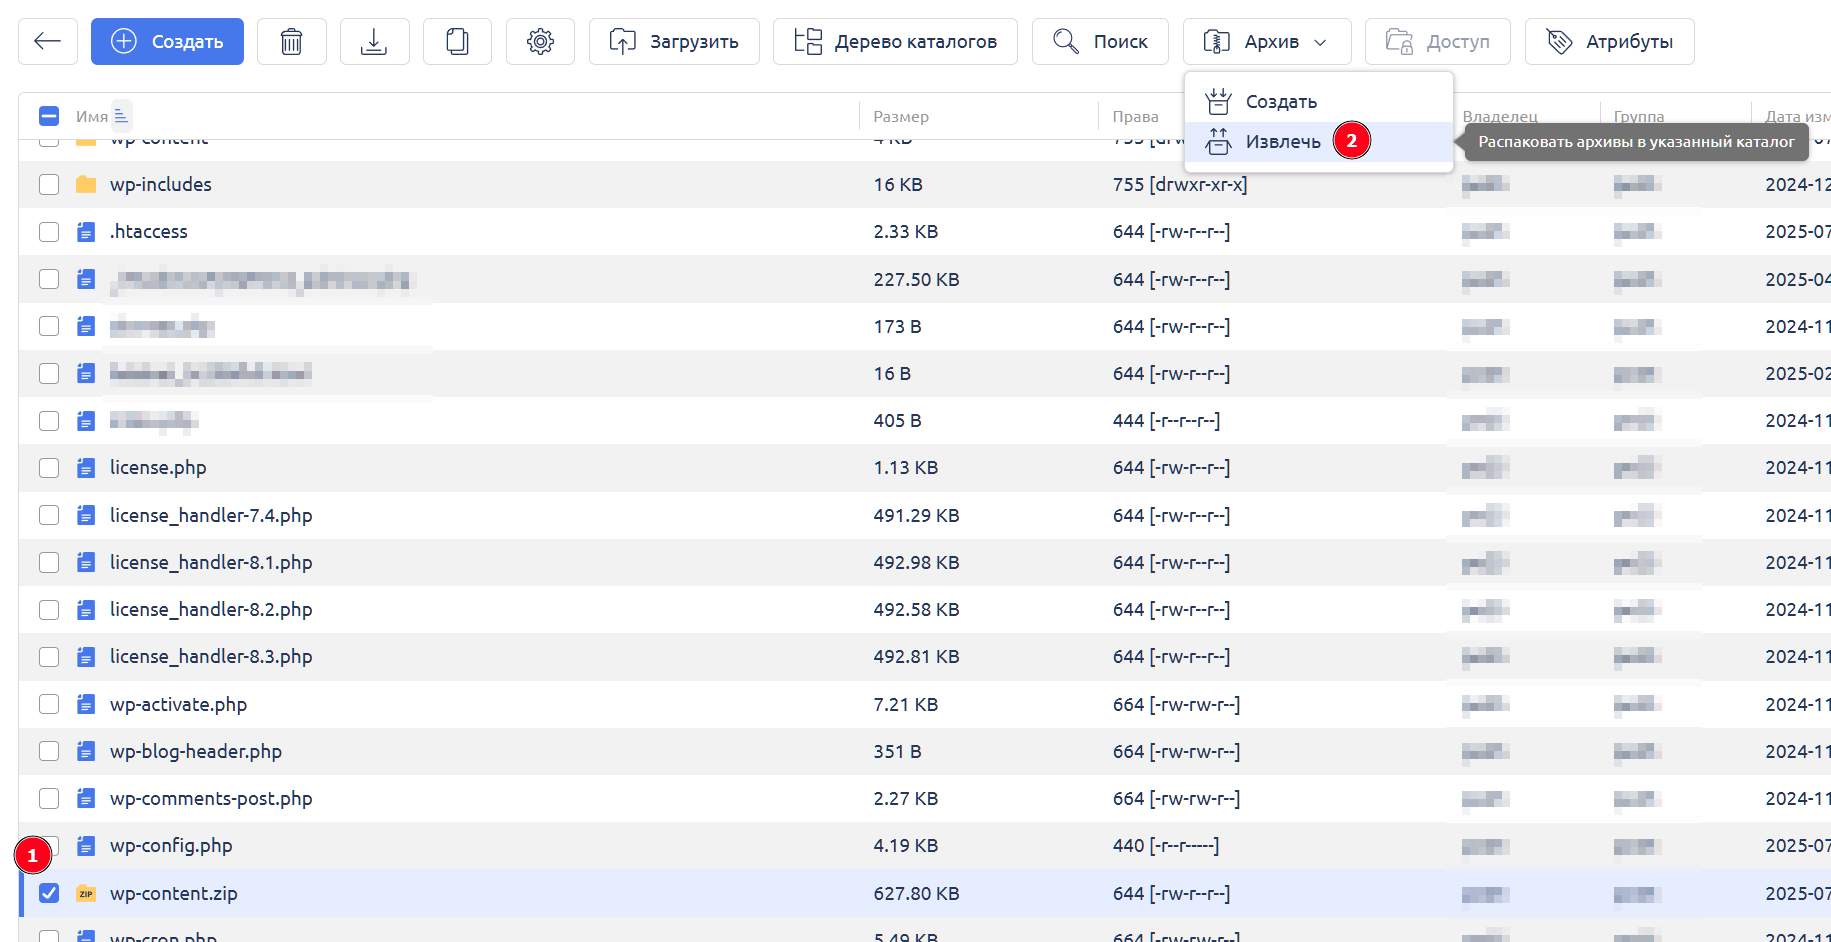This screenshot has height=942, width=1831.
Task: Click the Размер column header
Action: tap(901, 117)
